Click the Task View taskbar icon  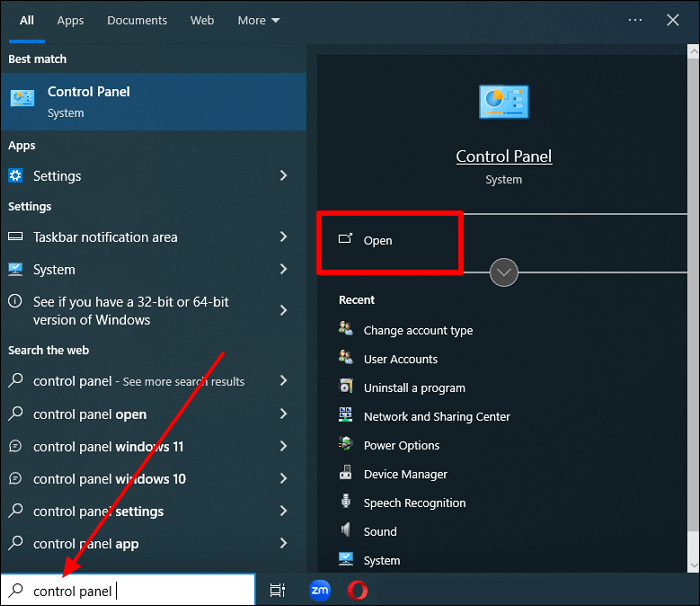pos(278,590)
